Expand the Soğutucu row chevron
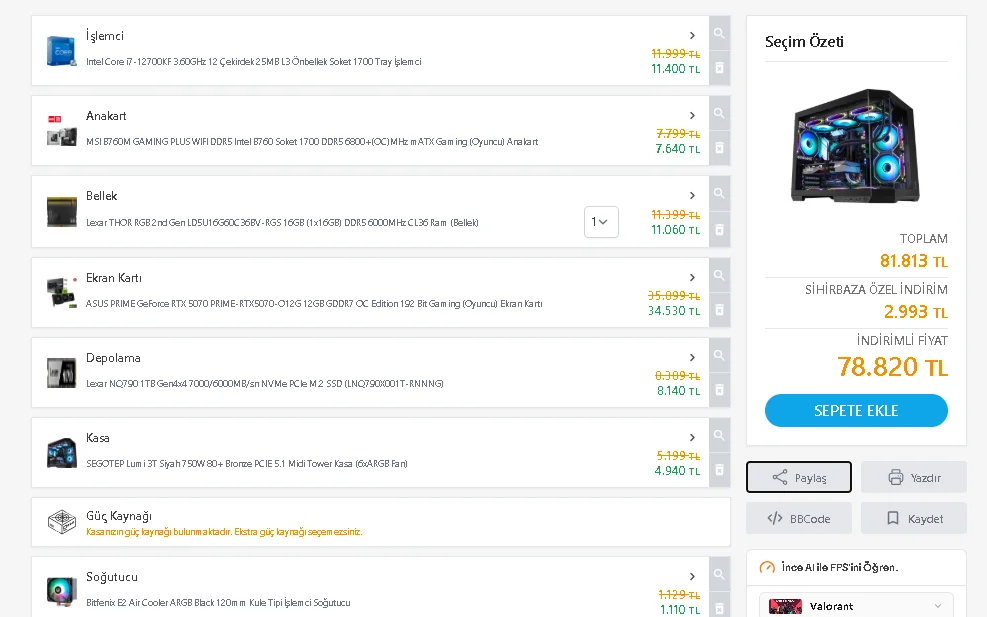 coord(692,576)
